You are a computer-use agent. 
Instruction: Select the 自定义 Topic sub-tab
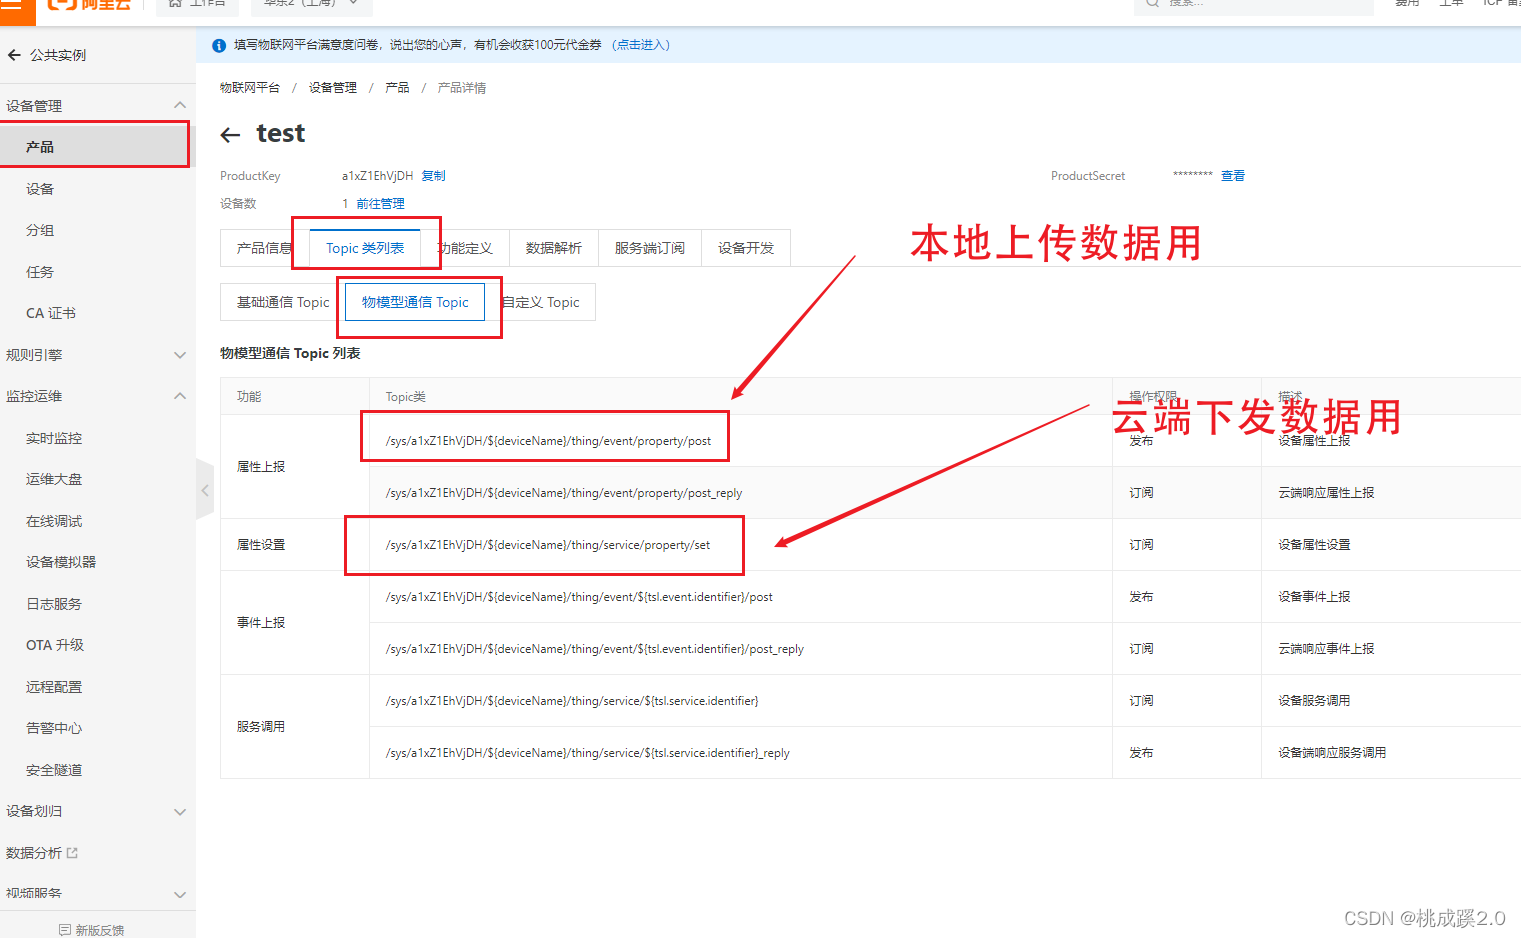(540, 302)
